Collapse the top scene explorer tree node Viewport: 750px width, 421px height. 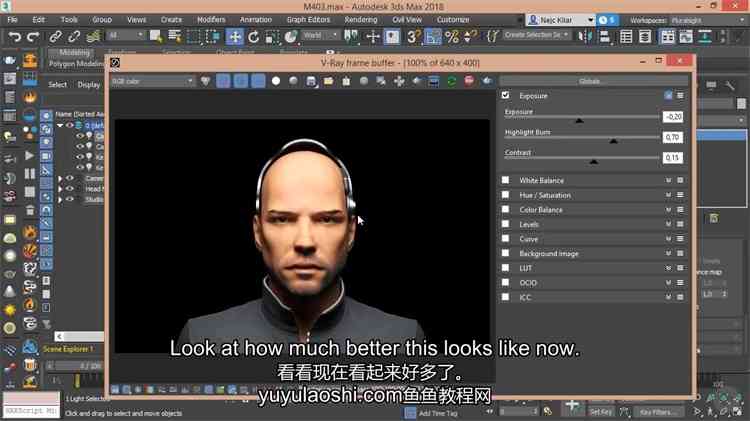point(60,125)
